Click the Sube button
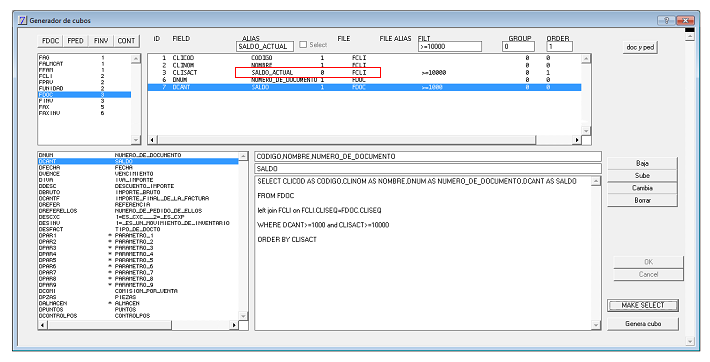The height and width of the screenshot is (362, 710). [x=642, y=175]
